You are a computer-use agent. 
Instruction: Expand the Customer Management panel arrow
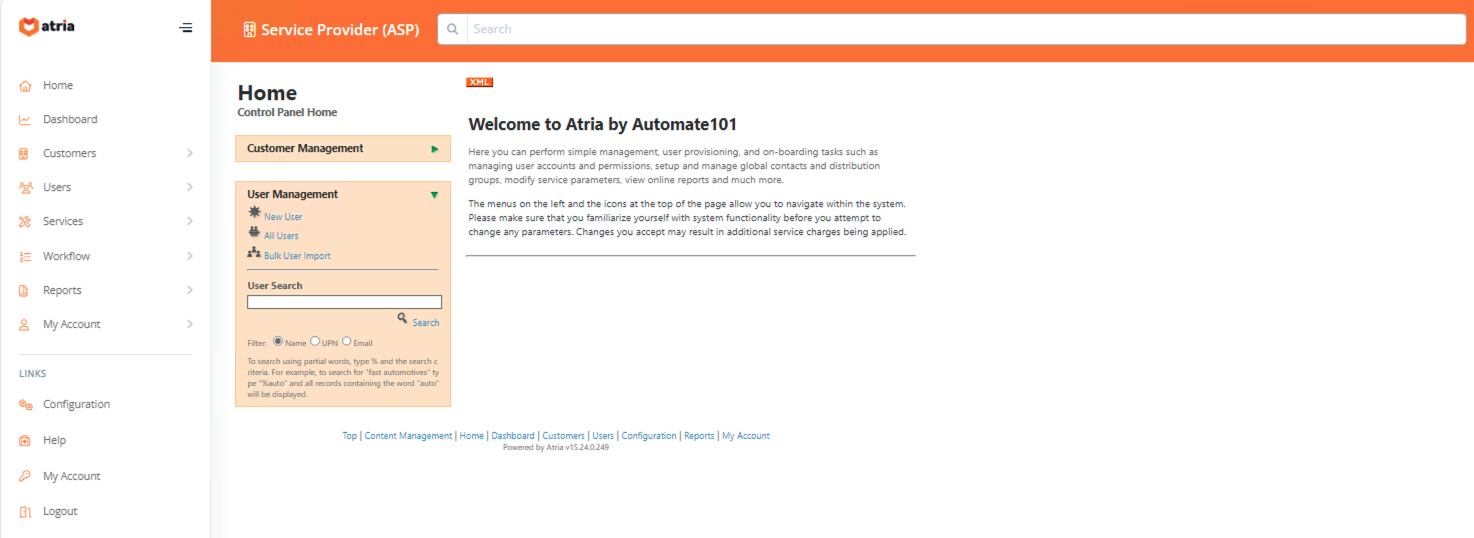(x=435, y=149)
